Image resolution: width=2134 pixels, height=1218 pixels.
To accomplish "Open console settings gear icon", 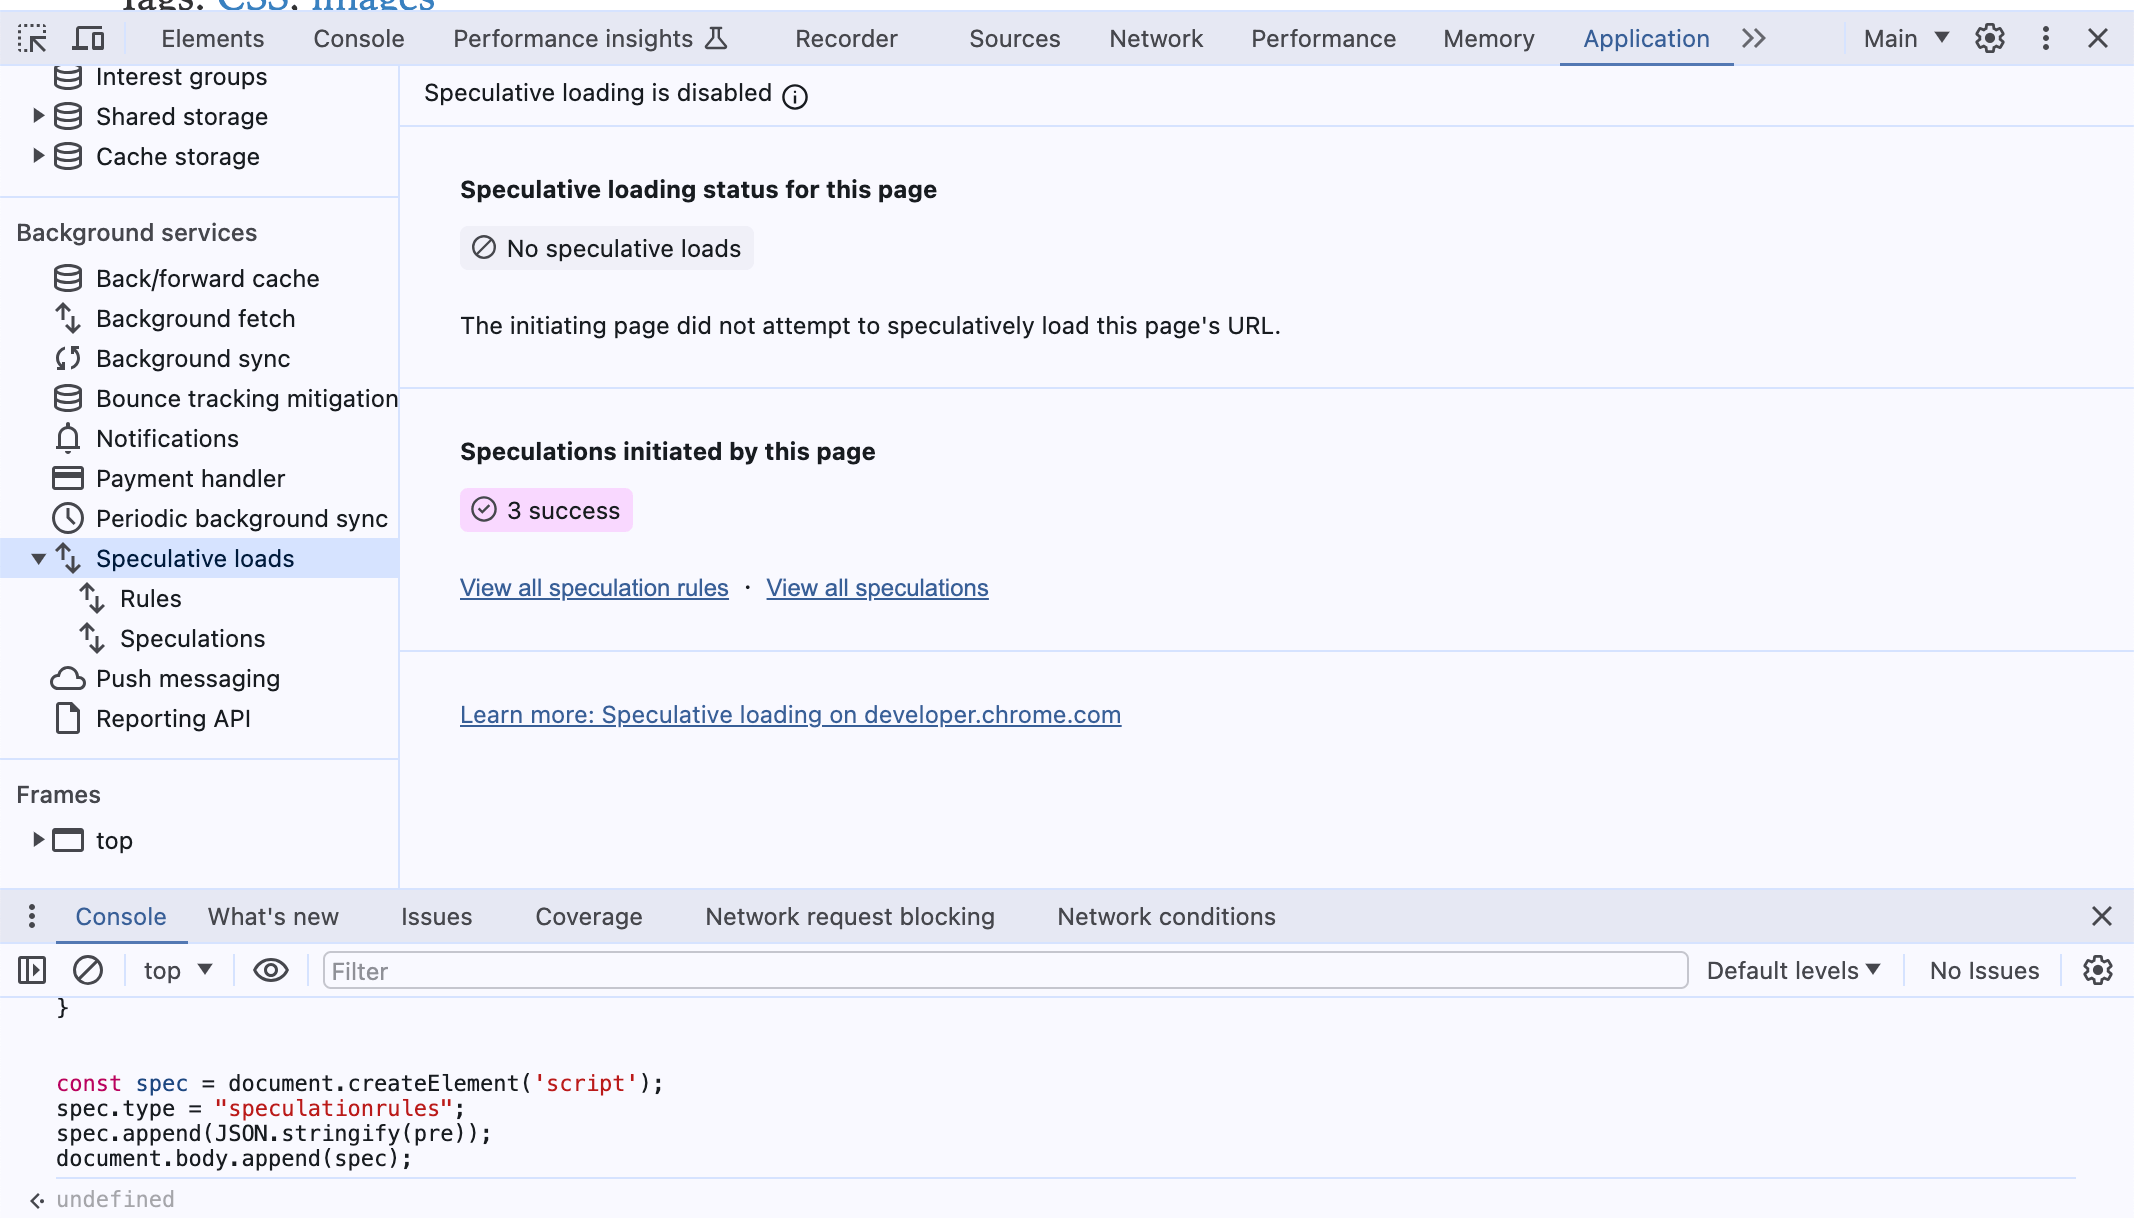I will [x=2097, y=970].
